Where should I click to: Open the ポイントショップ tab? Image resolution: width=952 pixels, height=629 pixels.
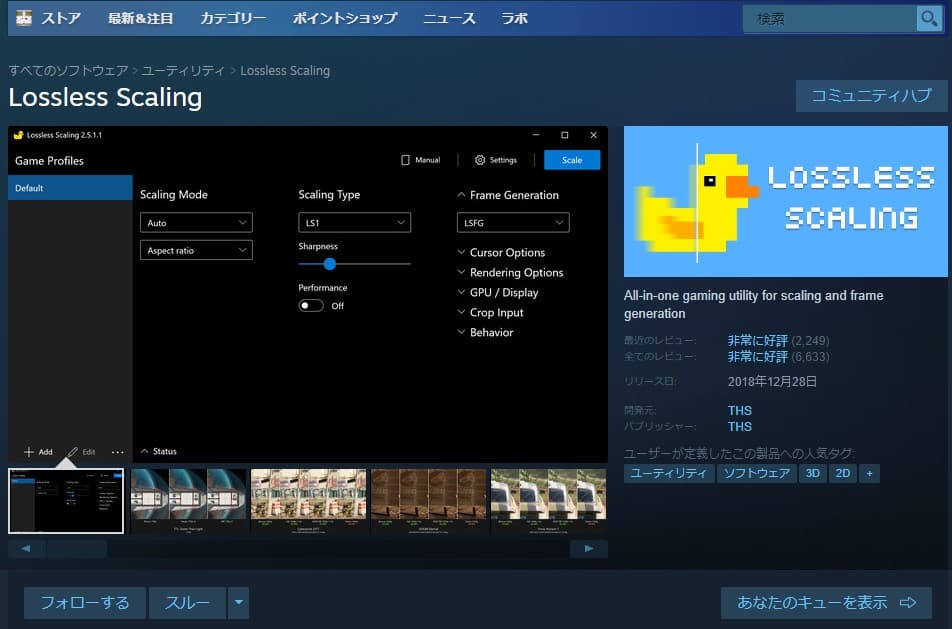pos(344,18)
